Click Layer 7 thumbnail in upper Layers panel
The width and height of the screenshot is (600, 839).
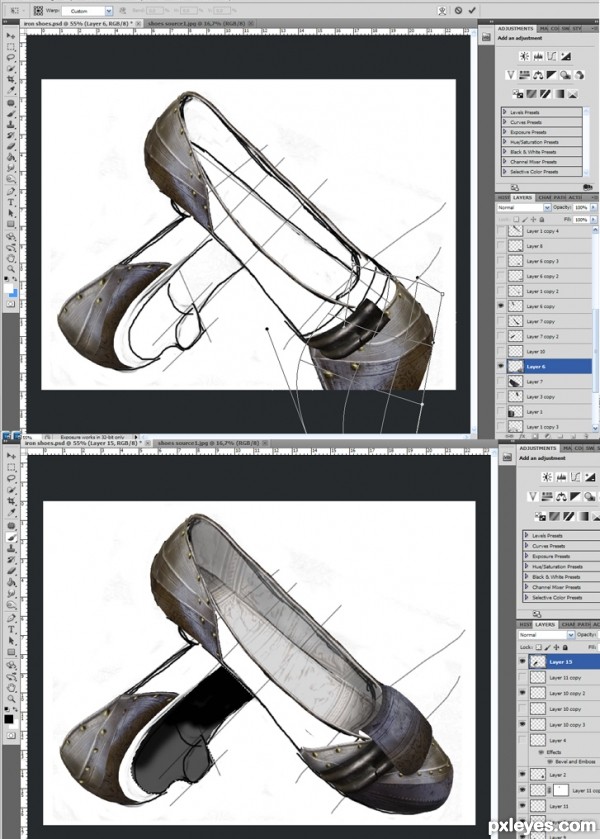point(515,382)
